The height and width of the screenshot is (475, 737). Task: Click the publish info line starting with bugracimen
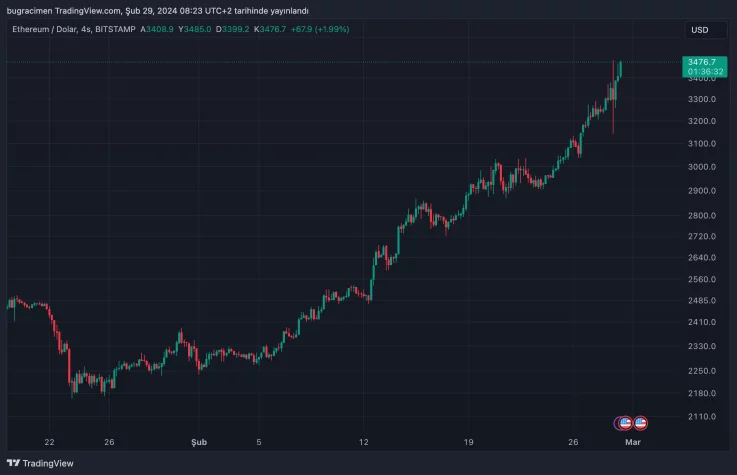pos(157,10)
